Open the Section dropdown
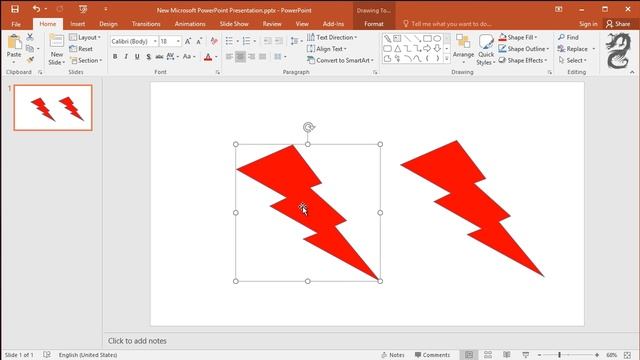The width and height of the screenshot is (640, 360). (x=85, y=60)
